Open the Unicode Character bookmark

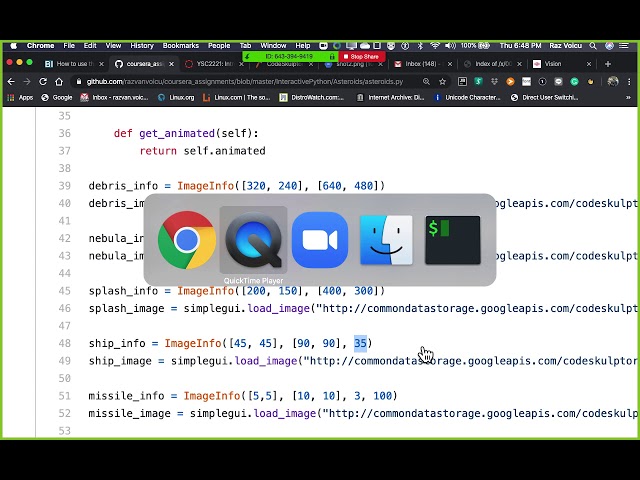click(x=467, y=98)
